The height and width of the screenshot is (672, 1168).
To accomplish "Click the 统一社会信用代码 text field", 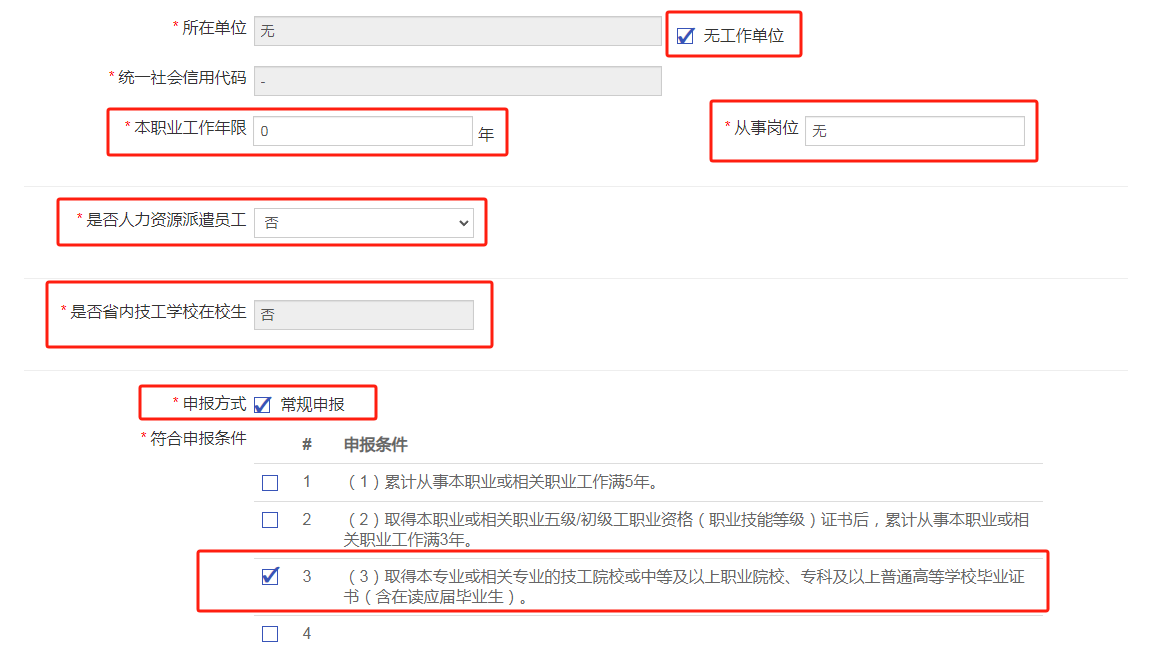I will (x=457, y=81).
